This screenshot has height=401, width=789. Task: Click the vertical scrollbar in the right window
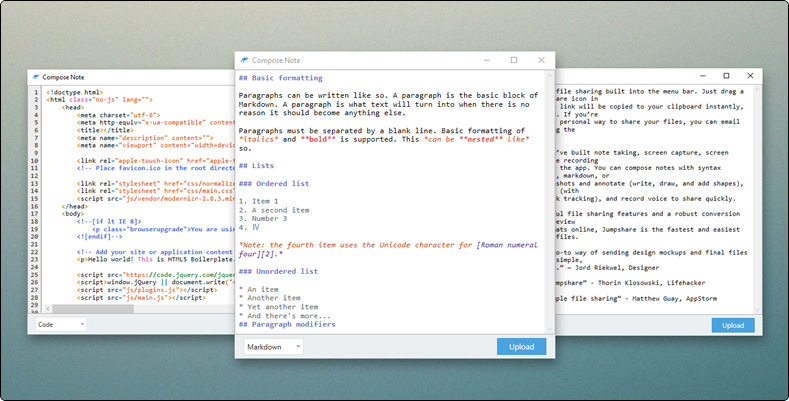click(757, 200)
